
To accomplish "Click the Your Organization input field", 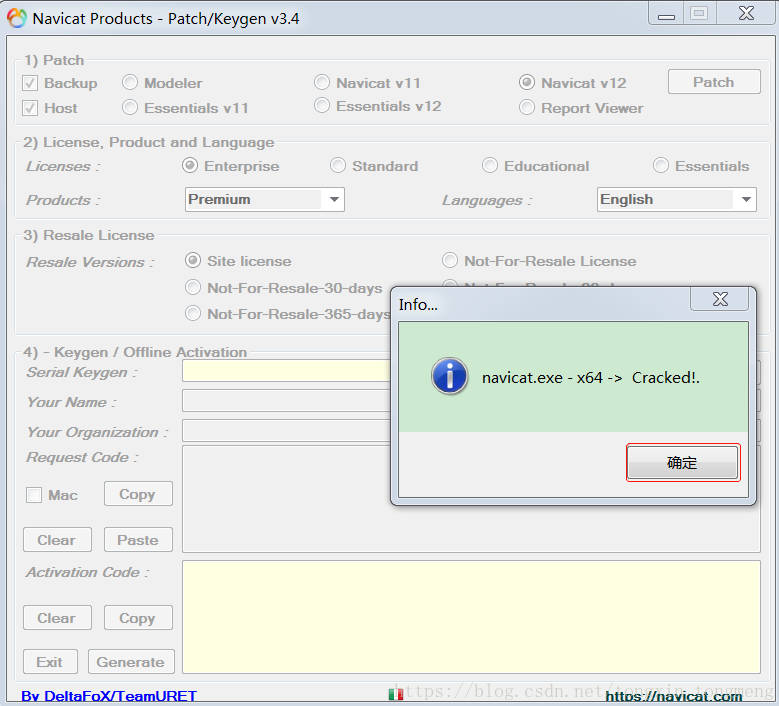I will pos(287,430).
